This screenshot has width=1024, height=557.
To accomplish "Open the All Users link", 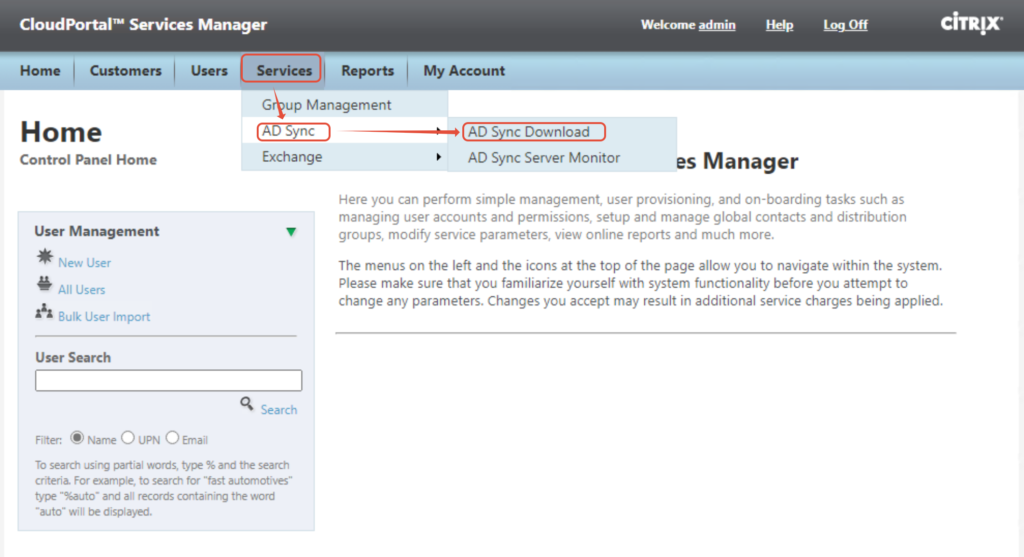I will 81,289.
